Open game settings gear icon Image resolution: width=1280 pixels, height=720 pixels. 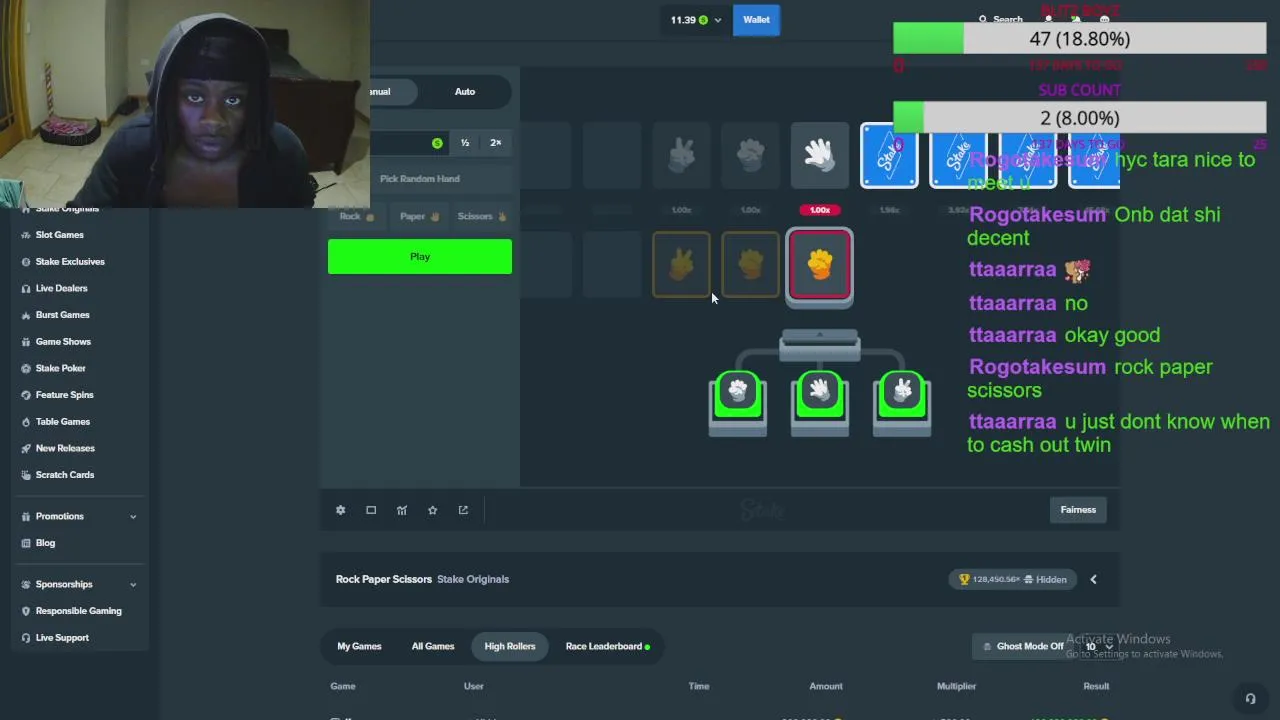pyautogui.click(x=340, y=510)
